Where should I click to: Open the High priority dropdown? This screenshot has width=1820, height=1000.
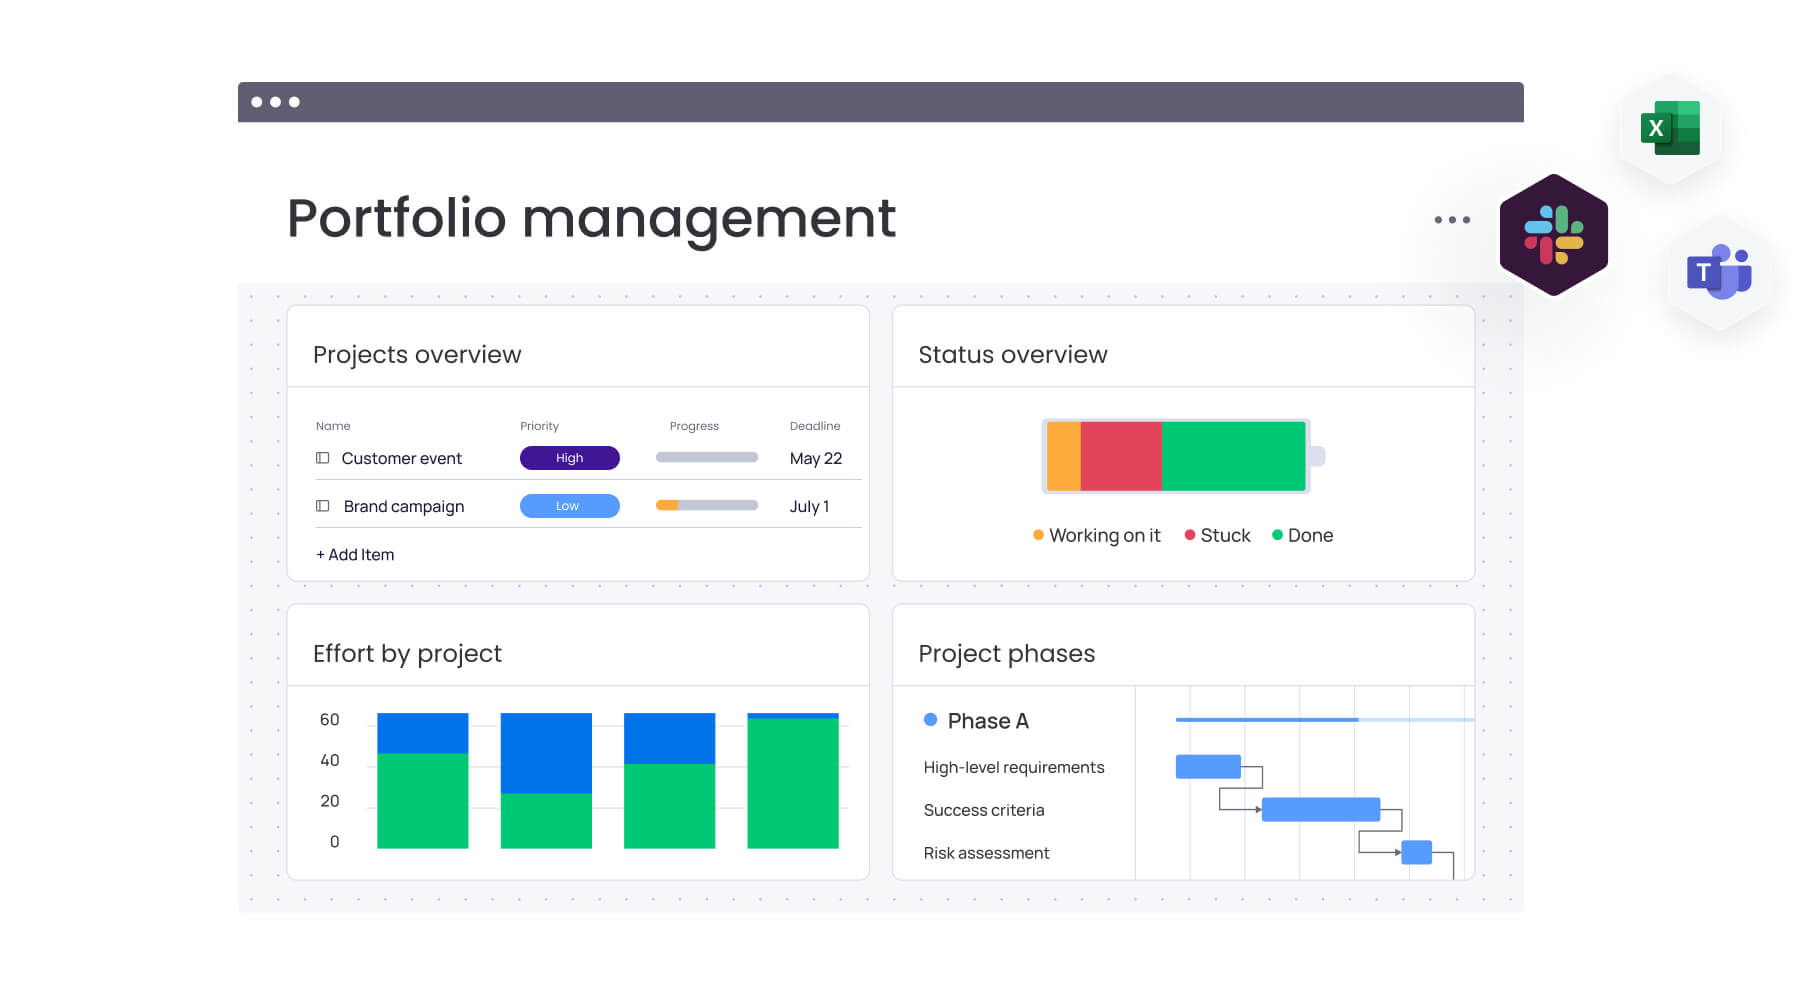[x=569, y=457]
